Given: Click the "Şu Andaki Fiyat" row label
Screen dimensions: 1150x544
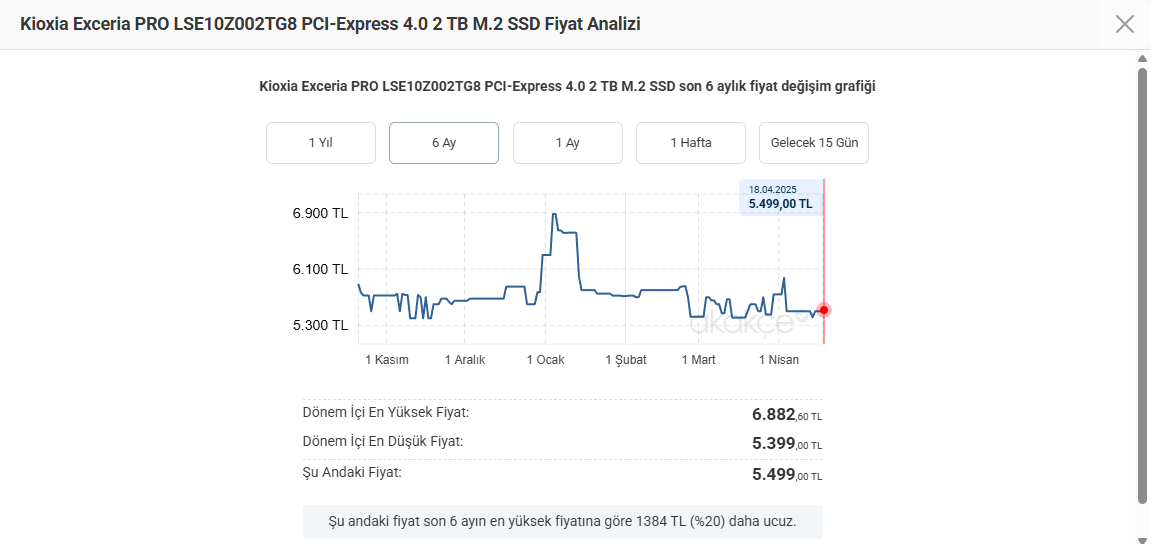Looking at the screenshot, I should coord(352,473).
